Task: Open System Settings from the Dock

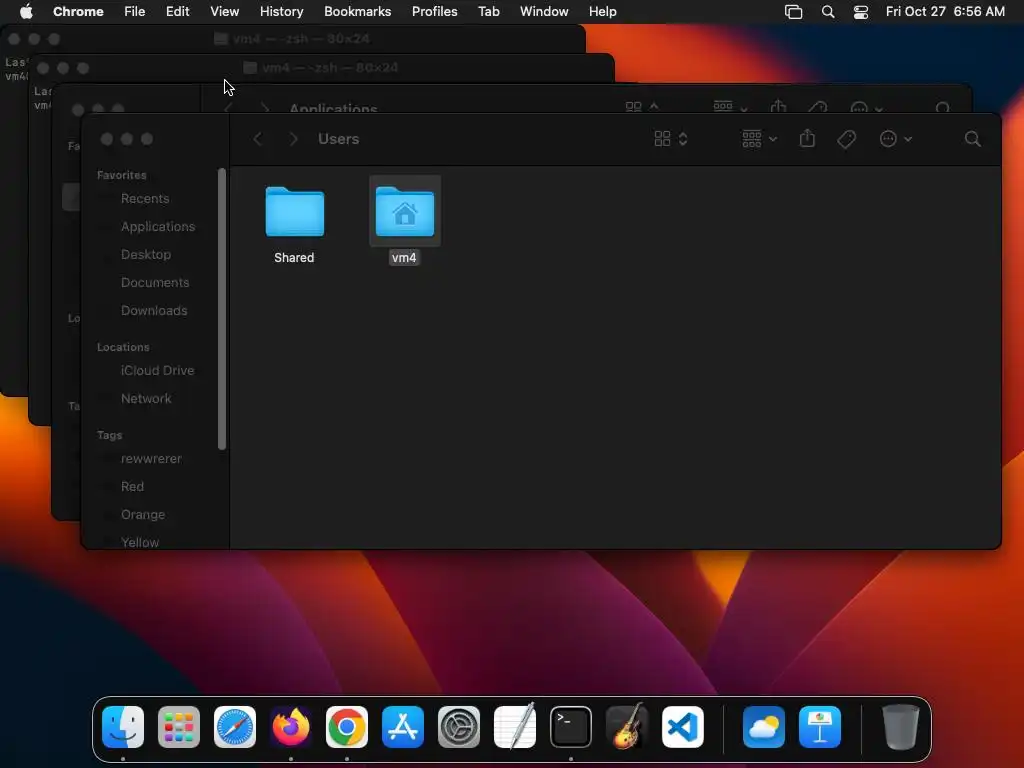Action: tap(459, 727)
